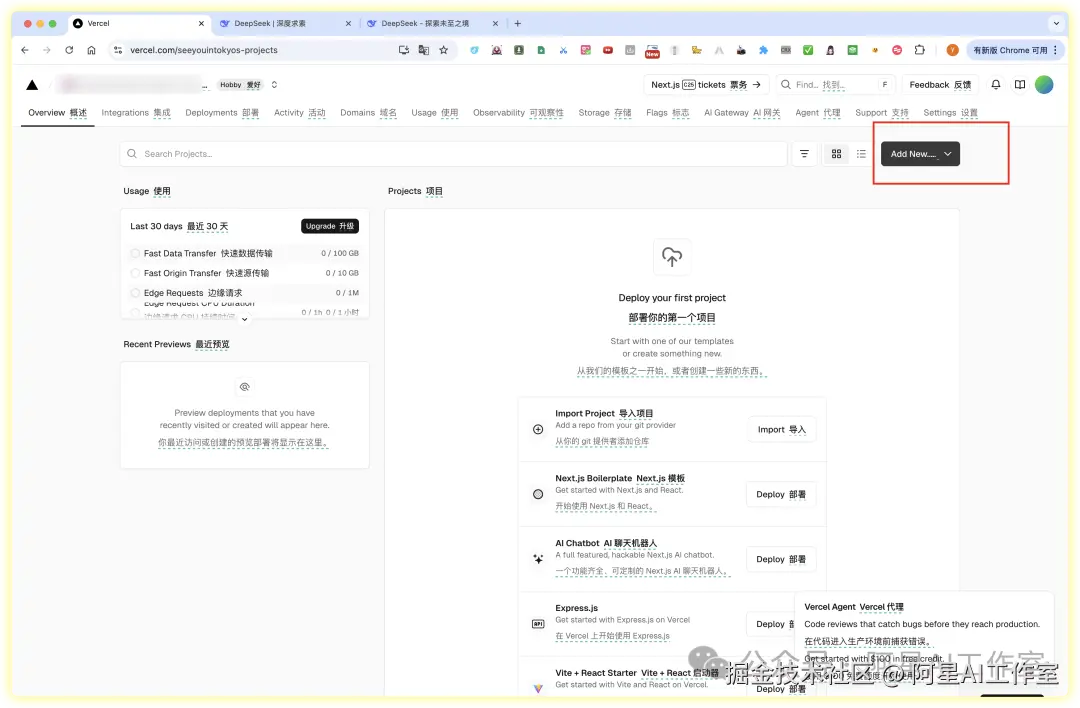Open the Agent tab
1080x708 pixels.
click(x=818, y=112)
